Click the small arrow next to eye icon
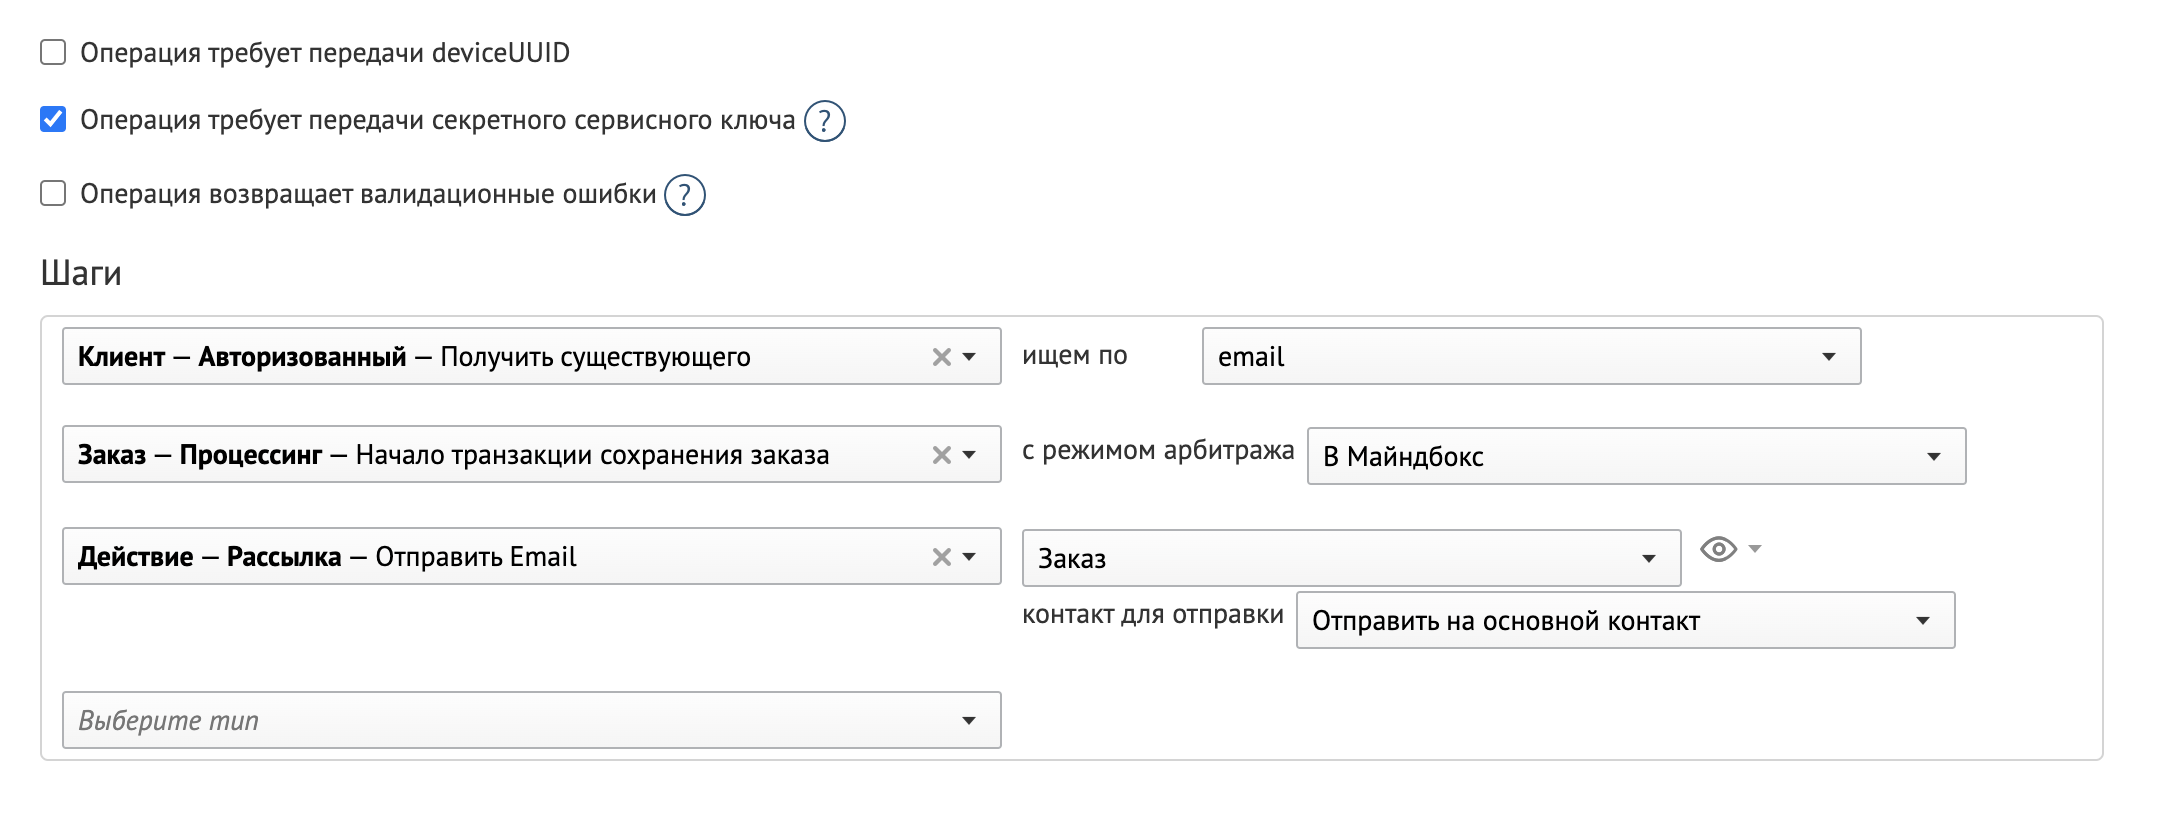This screenshot has width=2176, height=820. coord(1754,548)
